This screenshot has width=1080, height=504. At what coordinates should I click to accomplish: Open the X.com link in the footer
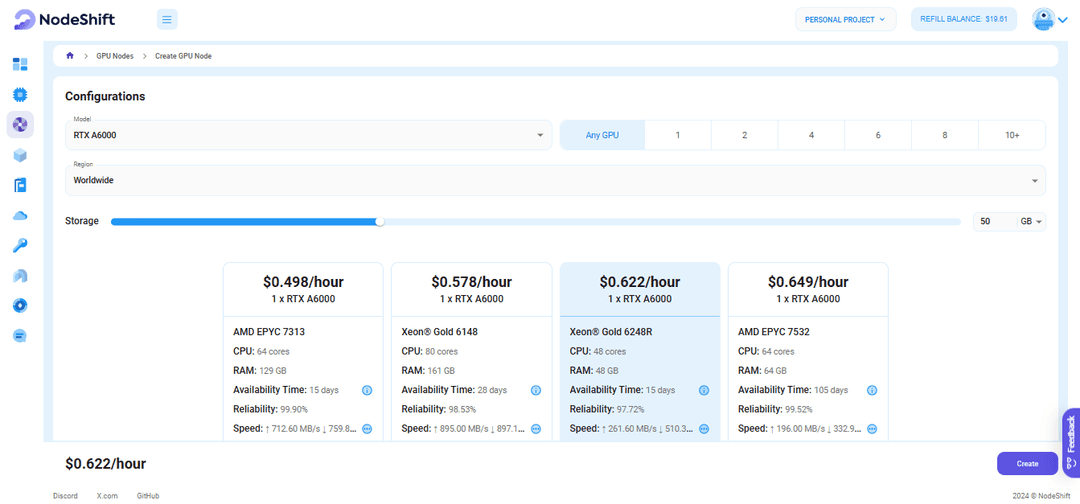click(107, 496)
